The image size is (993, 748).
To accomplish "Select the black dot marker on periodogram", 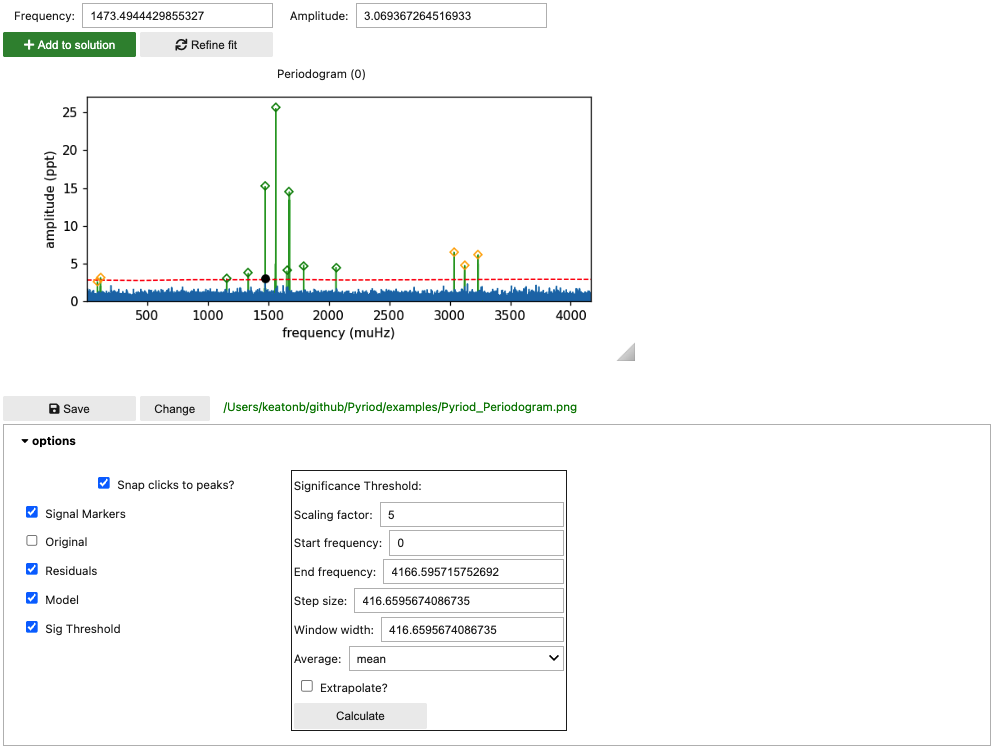I will tap(265, 279).
